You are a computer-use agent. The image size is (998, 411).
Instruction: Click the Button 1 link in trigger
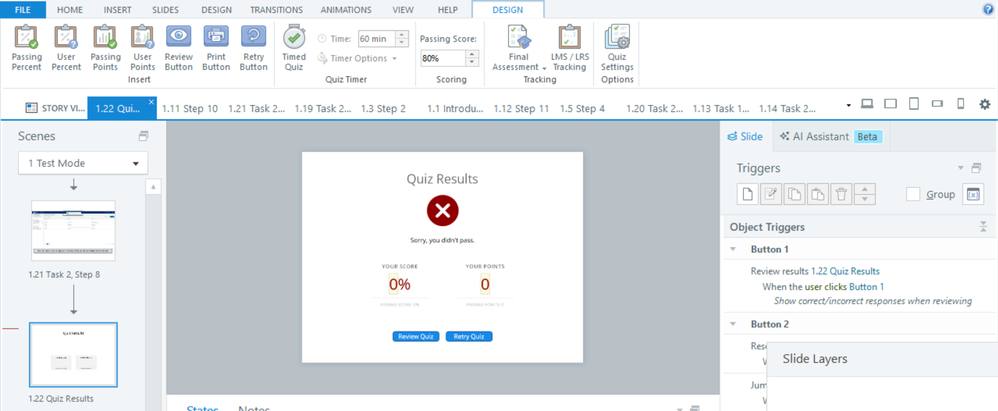coord(866,286)
